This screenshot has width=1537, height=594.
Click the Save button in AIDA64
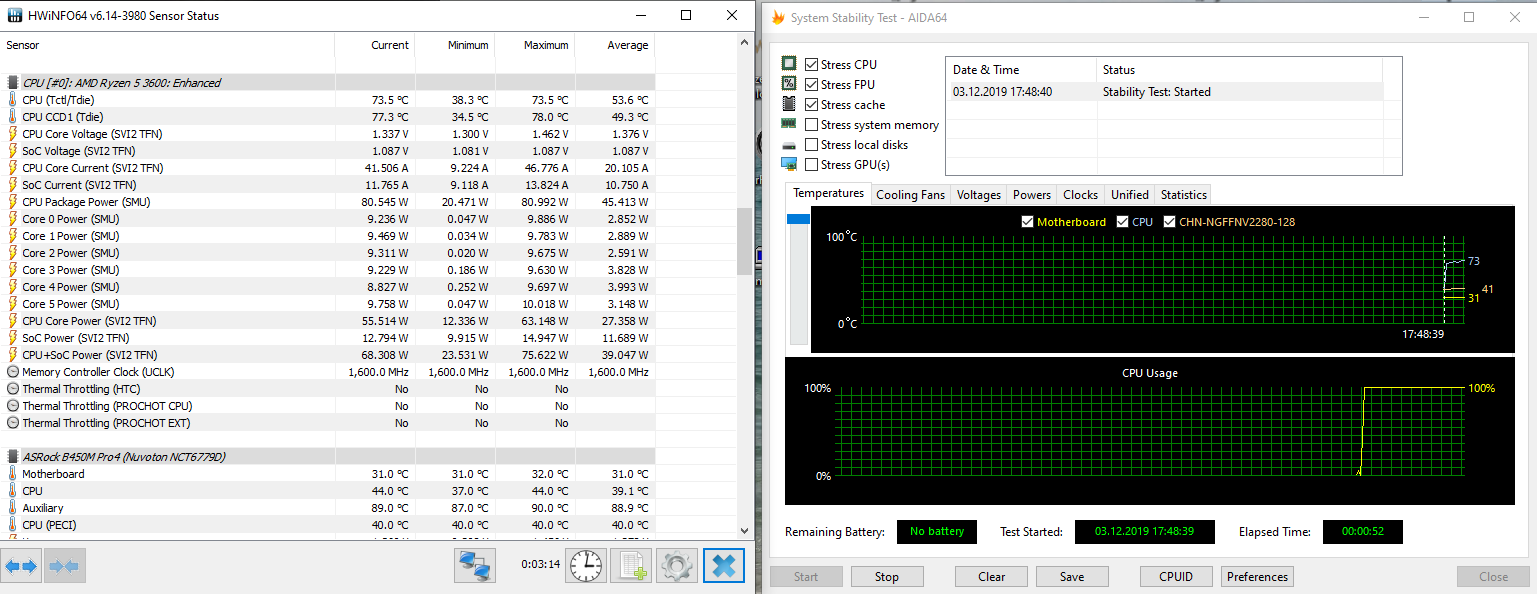1072,577
